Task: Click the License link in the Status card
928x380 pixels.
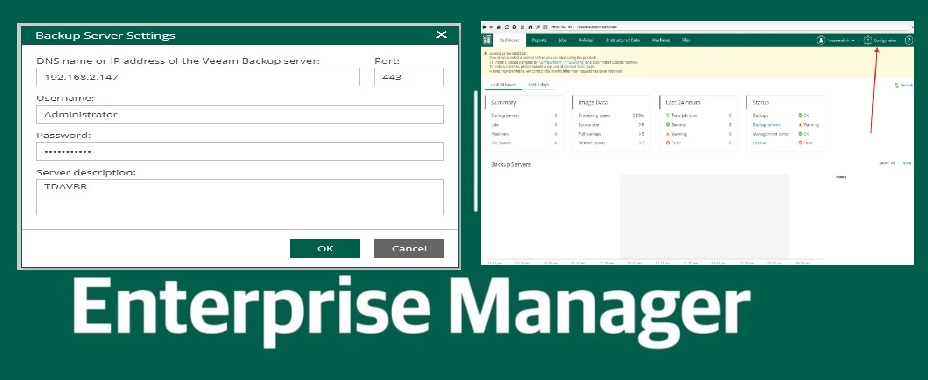Action: [759, 143]
